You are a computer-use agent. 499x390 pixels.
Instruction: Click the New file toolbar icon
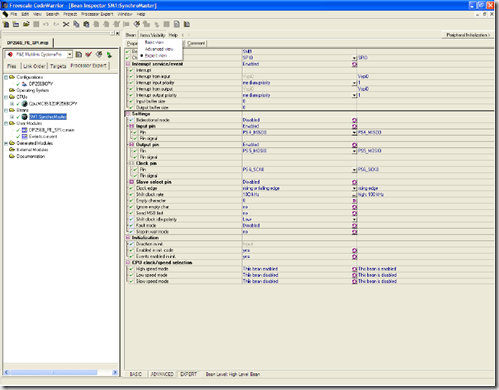[x=6, y=24]
